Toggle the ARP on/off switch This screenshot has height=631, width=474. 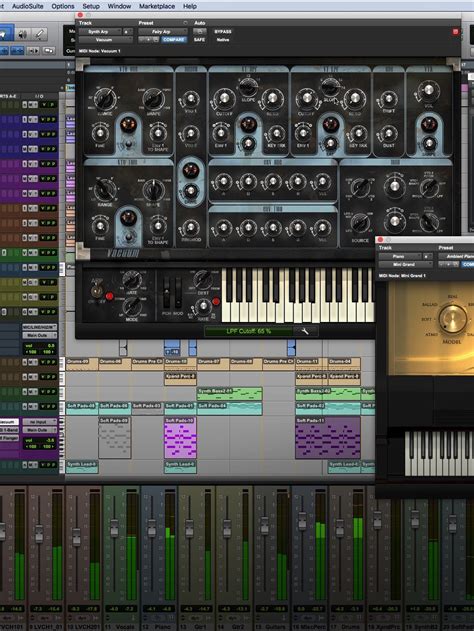(96, 291)
